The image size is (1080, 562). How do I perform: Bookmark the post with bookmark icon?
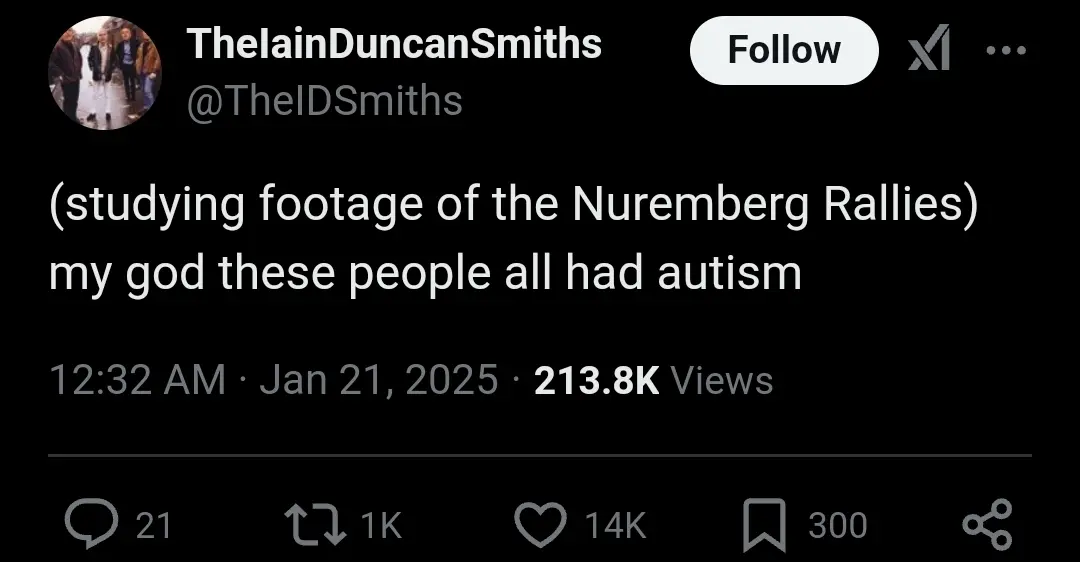[x=764, y=525]
